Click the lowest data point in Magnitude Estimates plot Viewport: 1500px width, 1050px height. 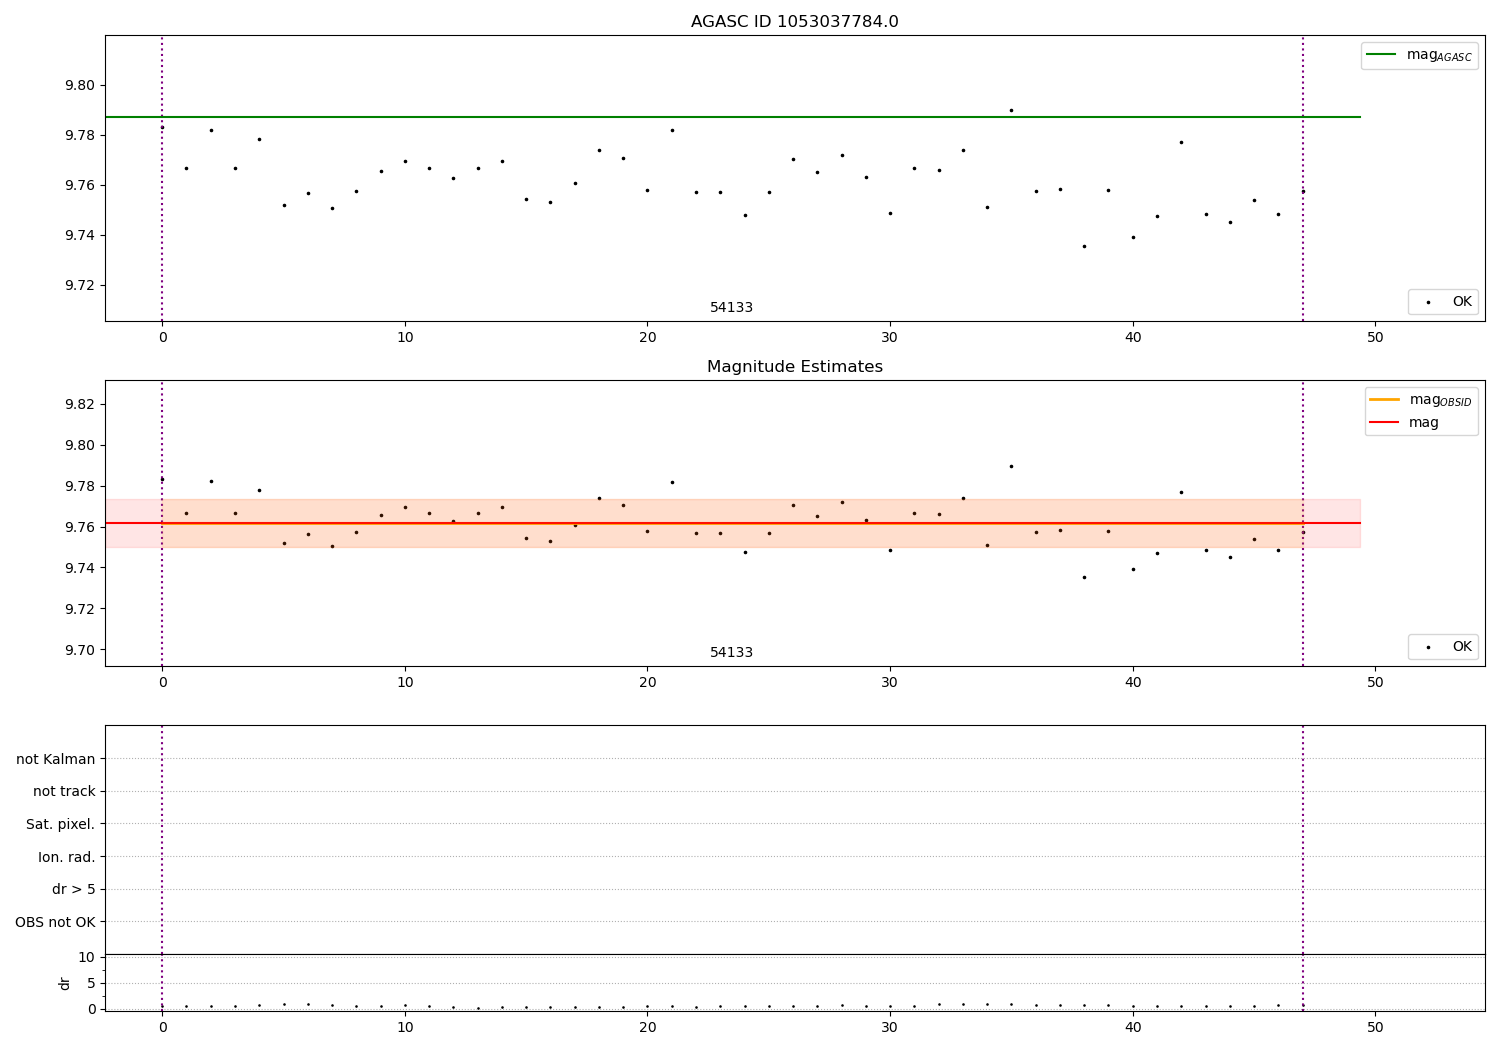point(1084,577)
